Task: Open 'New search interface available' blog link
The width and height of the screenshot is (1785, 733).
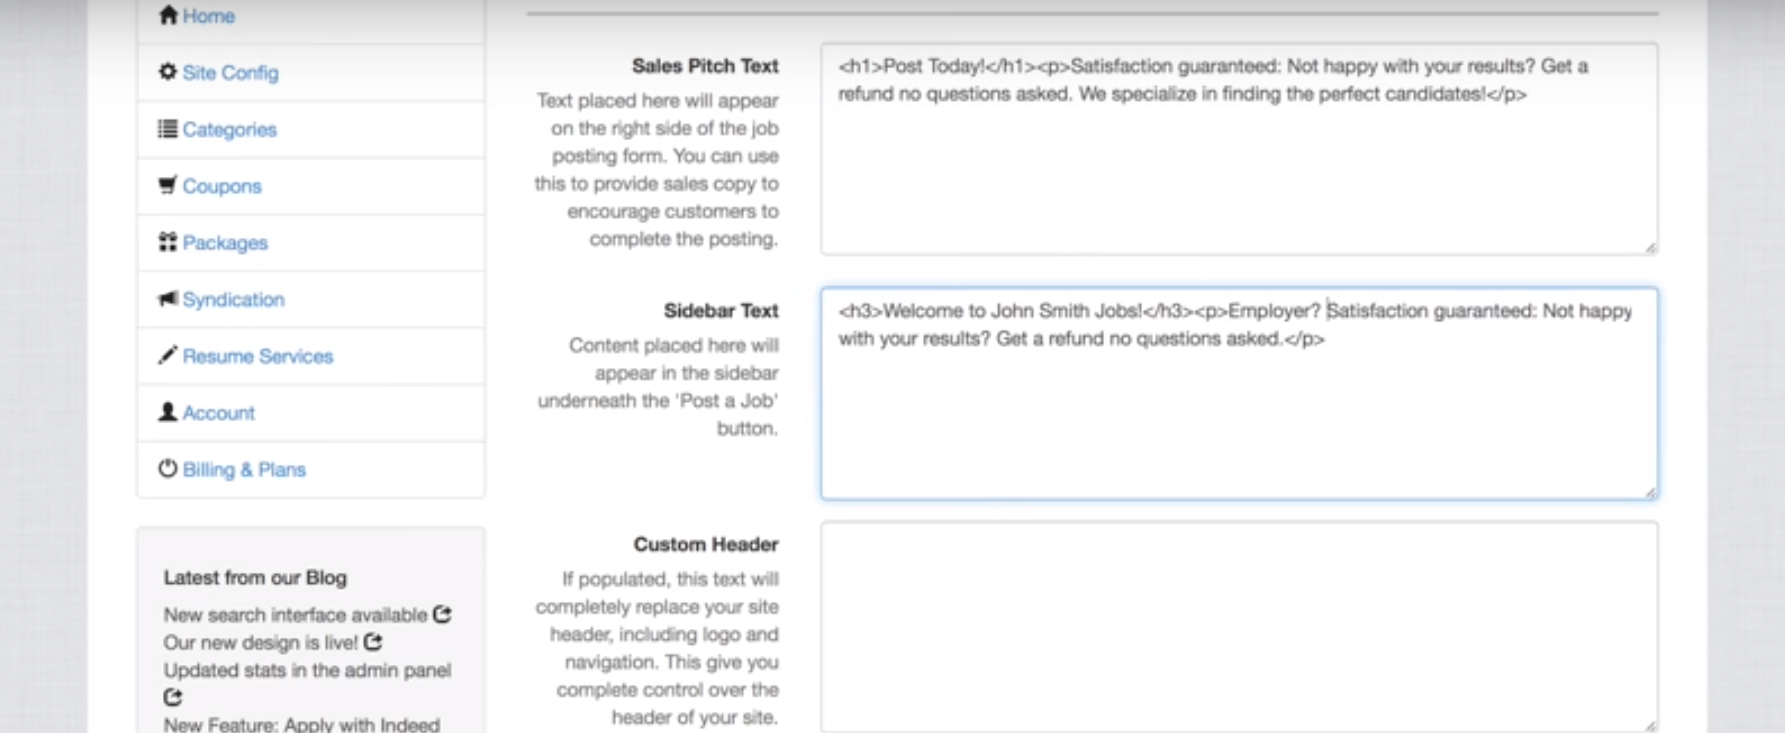Action: [x=296, y=615]
